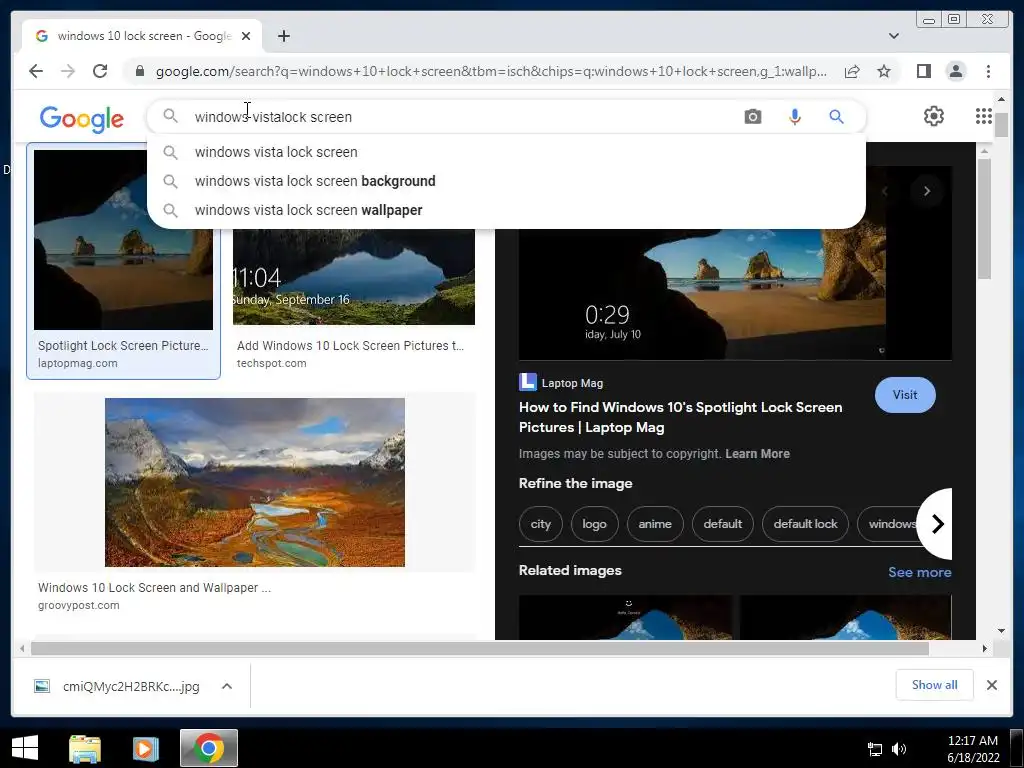Open Chrome side panel
The width and height of the screenshot is (1024, 768).
pos(923,71)
